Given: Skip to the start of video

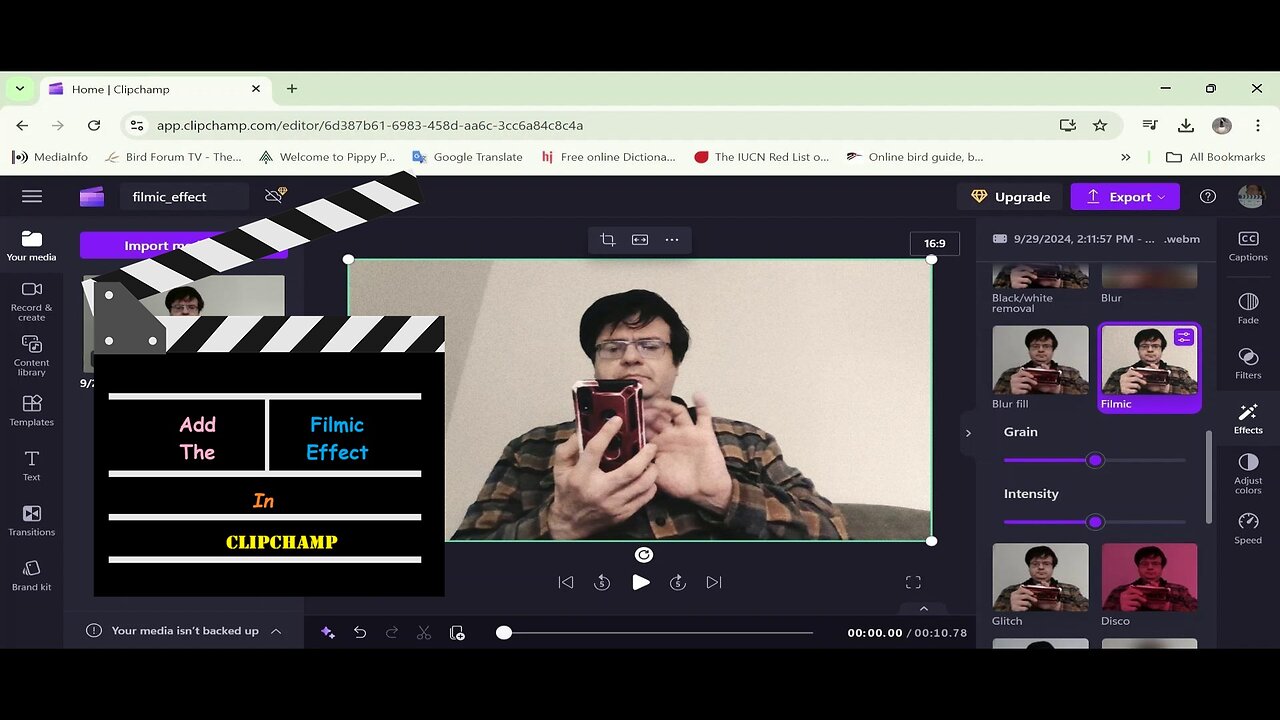Looking at the screenshot, I should click(566, 582).
